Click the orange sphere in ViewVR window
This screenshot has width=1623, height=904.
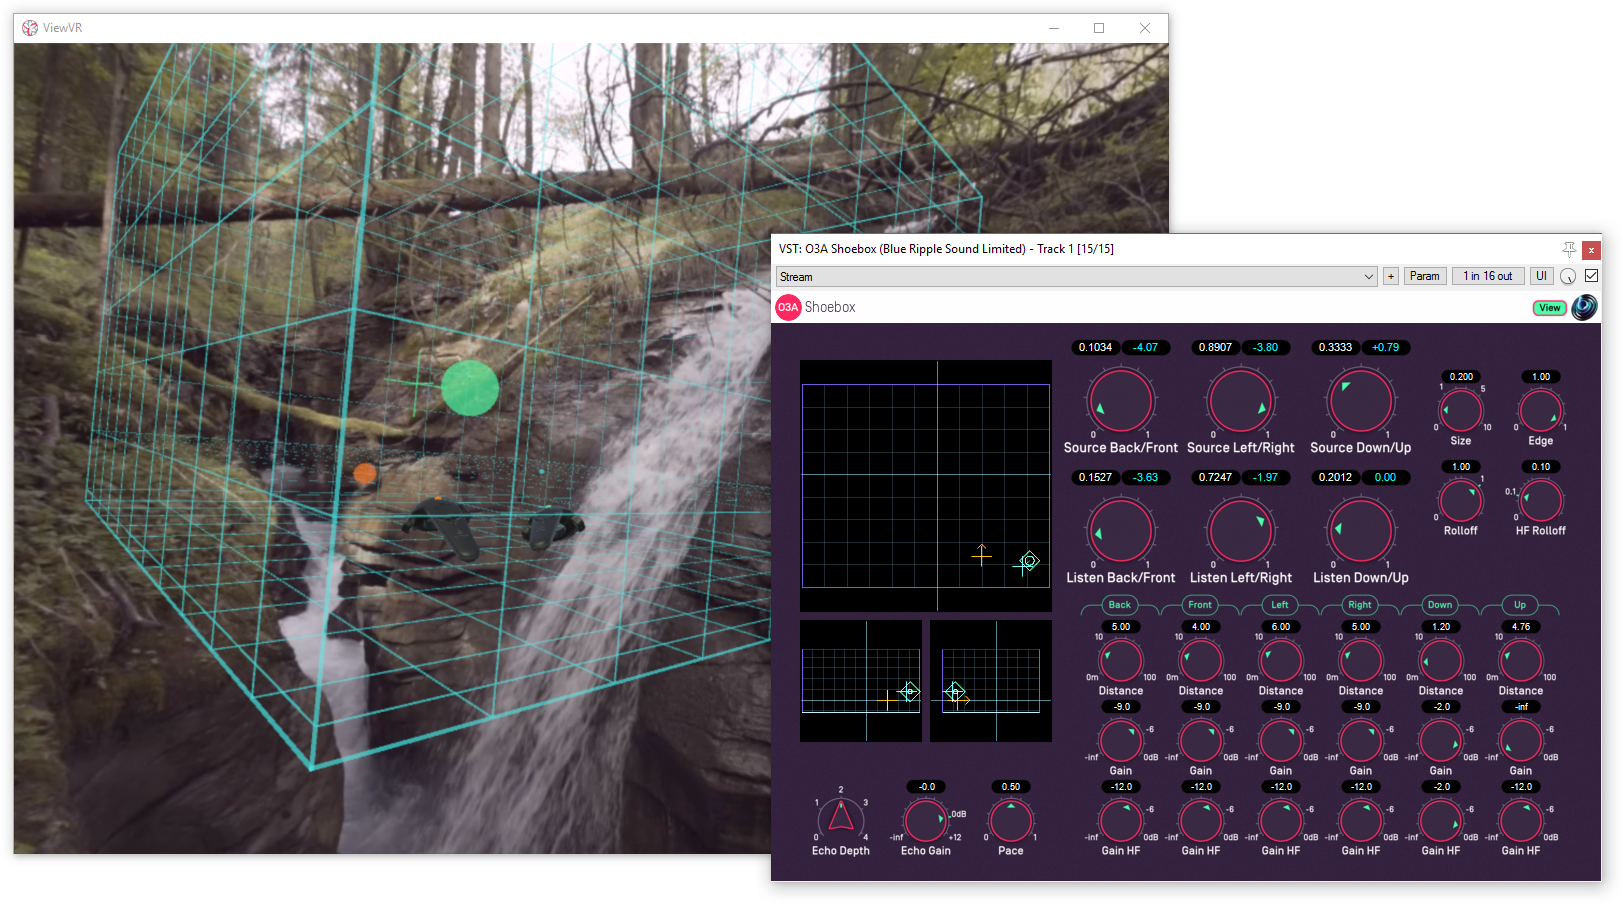point(365,474)
